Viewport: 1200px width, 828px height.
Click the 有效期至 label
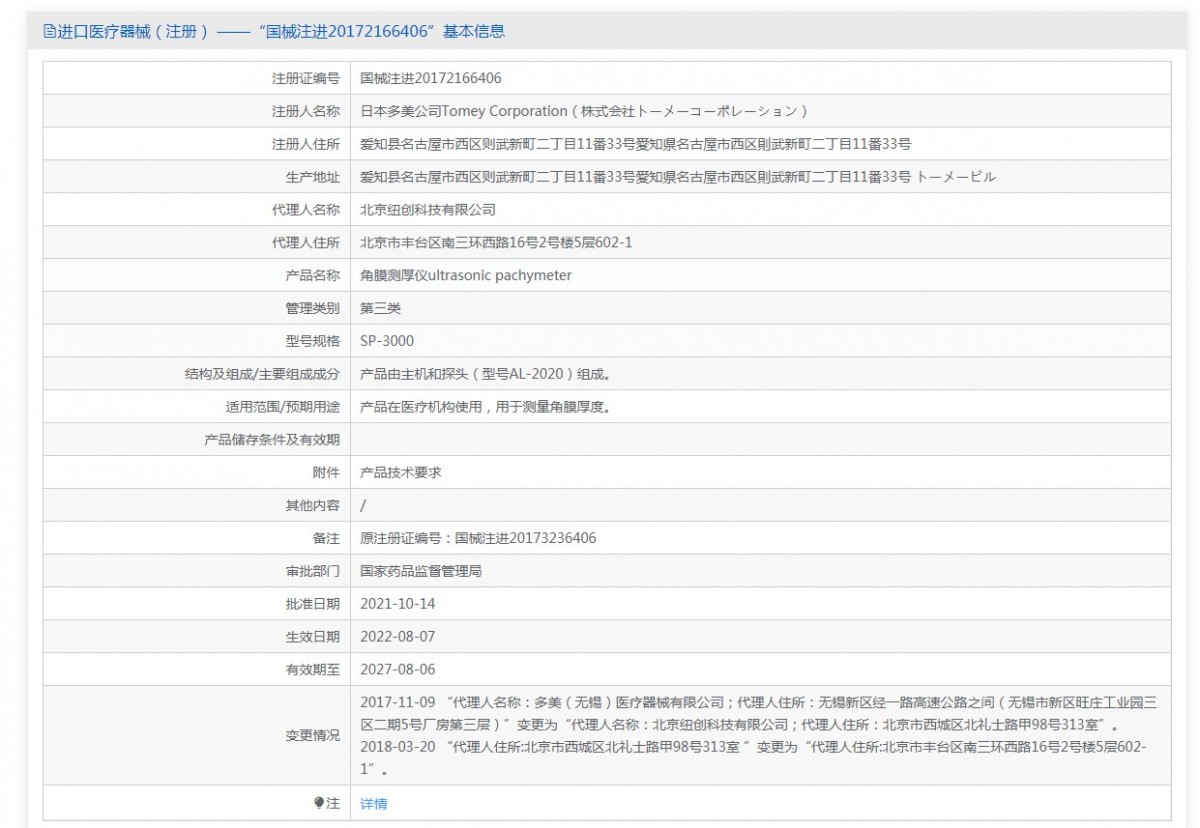tap(313, 669)
